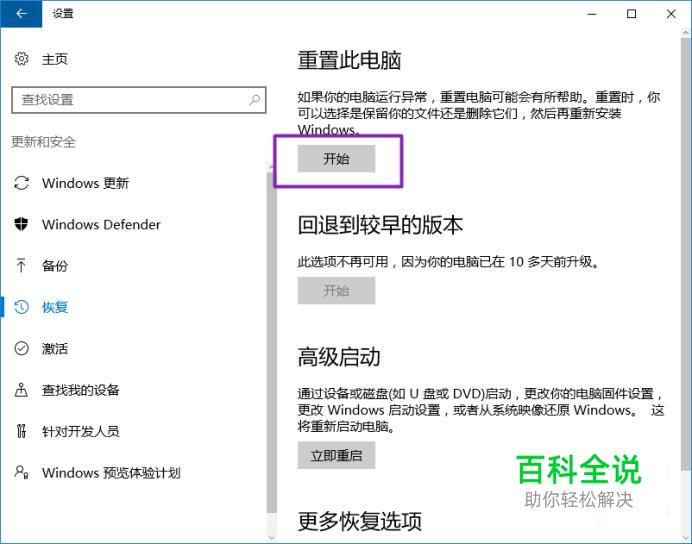
Task: Open Windows 更新 settings page
Action: [85, 183]
